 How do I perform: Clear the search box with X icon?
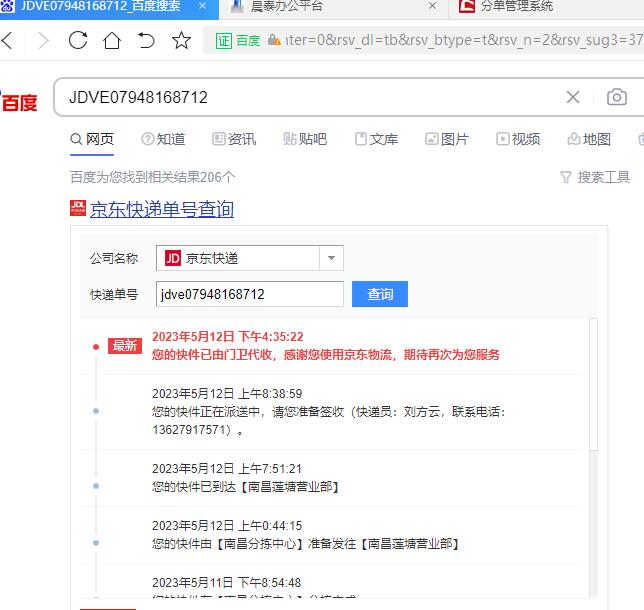(573, 97)
